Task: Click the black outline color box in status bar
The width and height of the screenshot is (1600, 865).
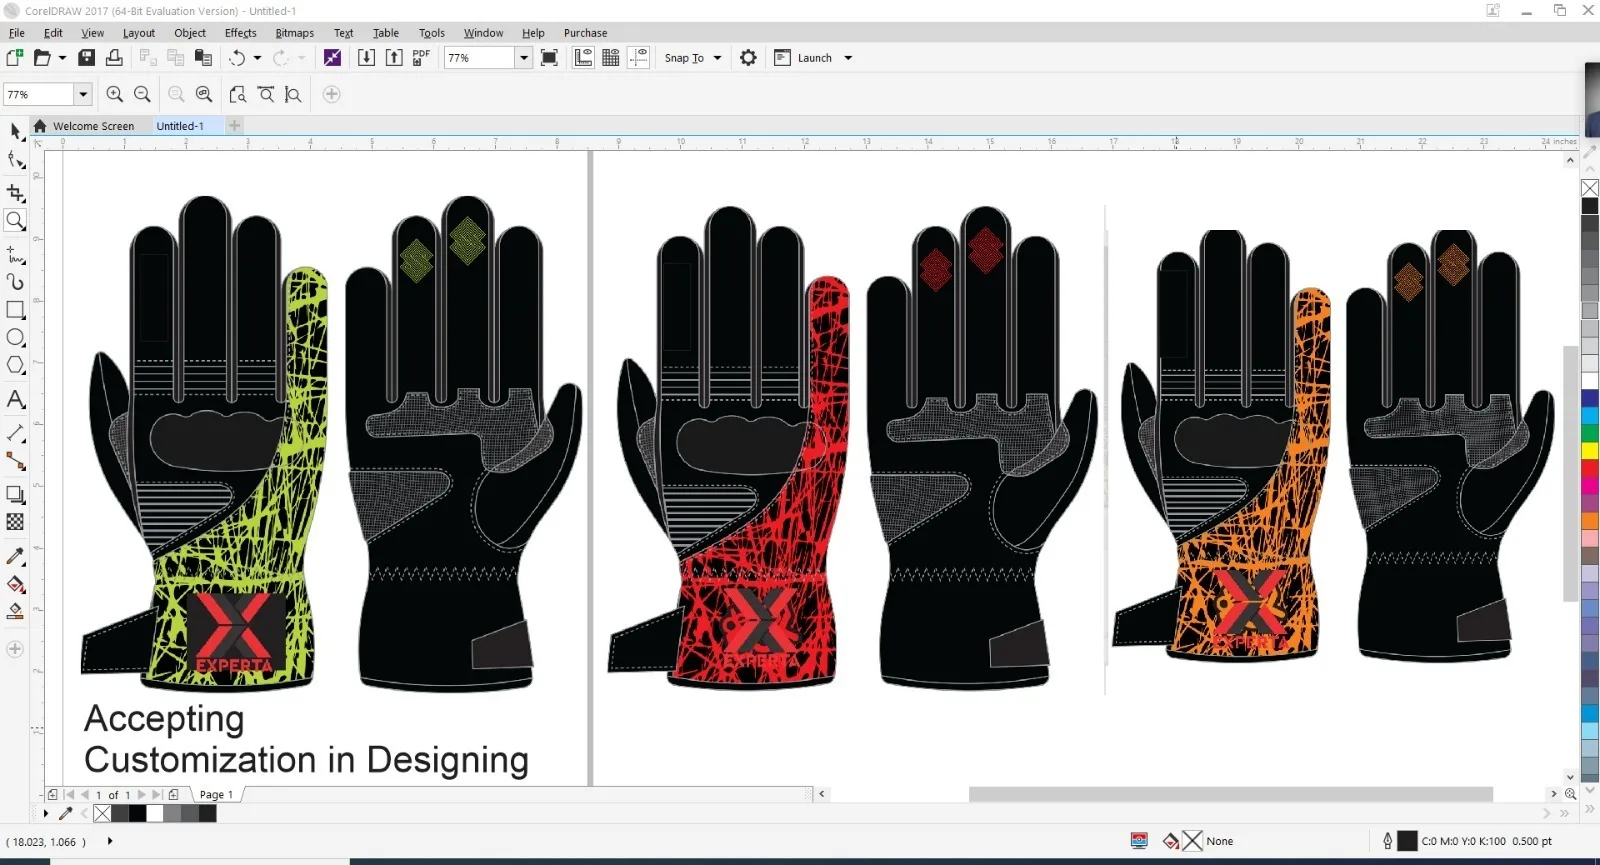Action: pyautogui.click(x=1407, y=841)
